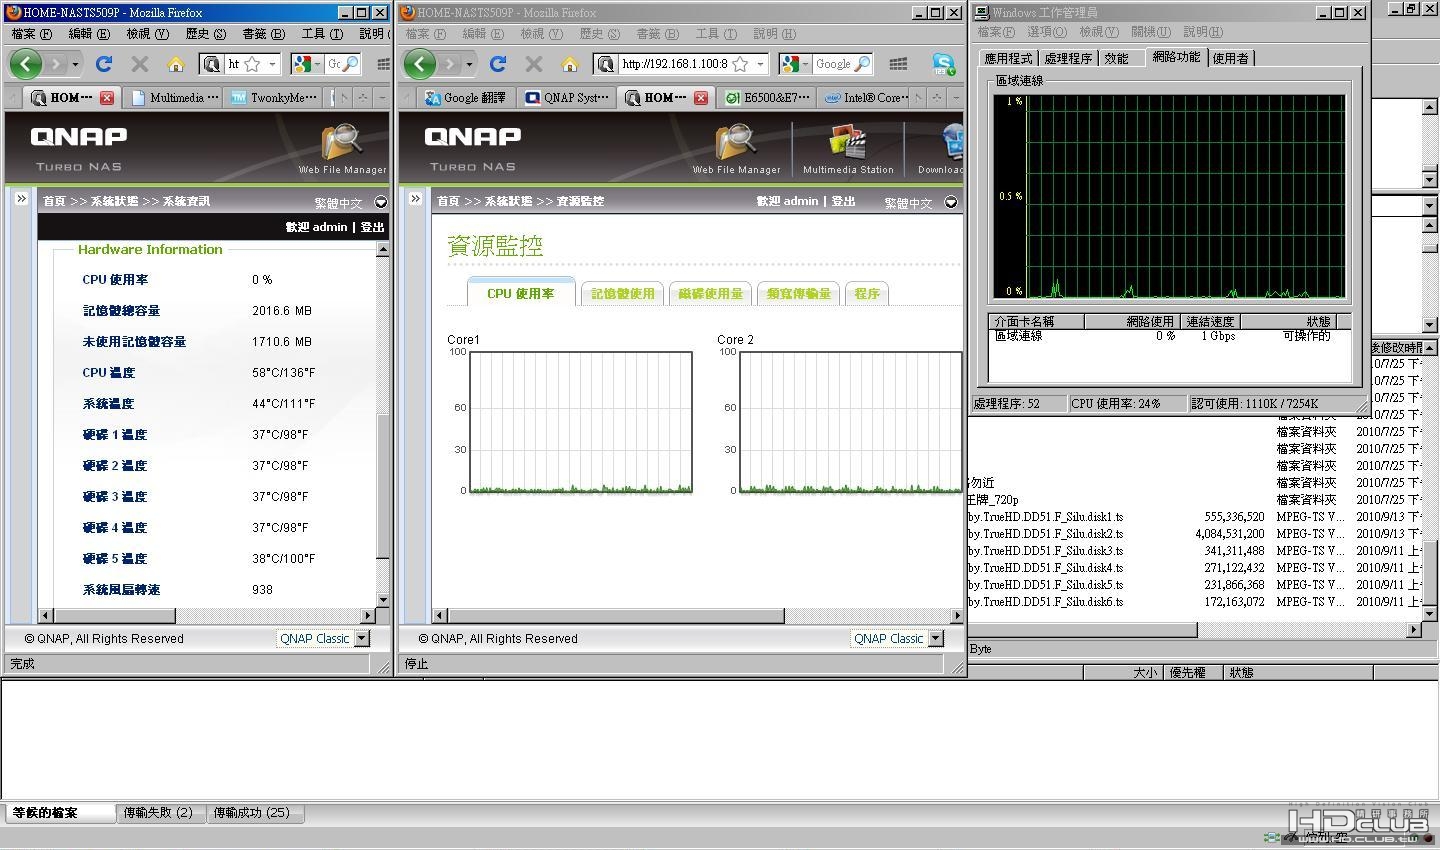The width and height of the screenshot is (1440, 850).
Task: Open 選項 menu in Task Manager
Action: point(1046,32)
